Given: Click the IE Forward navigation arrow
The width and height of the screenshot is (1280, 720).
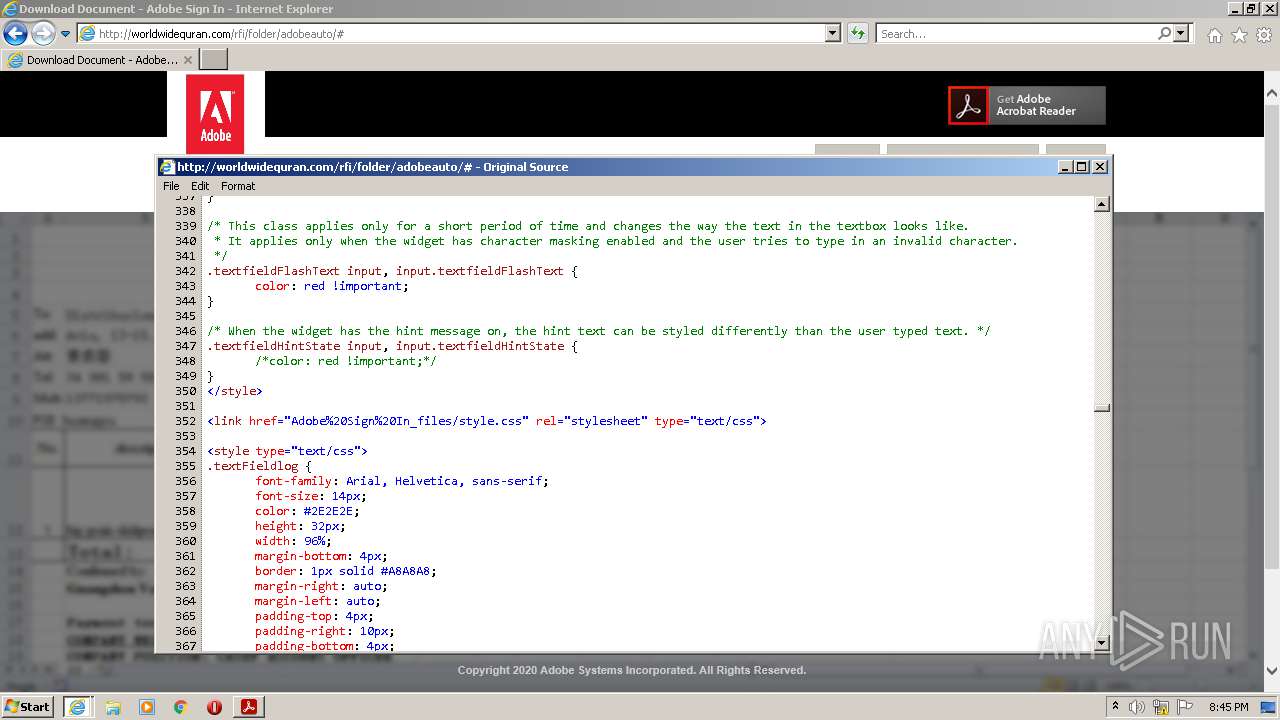Looking at the screenshot, I should tap(43, 34).
